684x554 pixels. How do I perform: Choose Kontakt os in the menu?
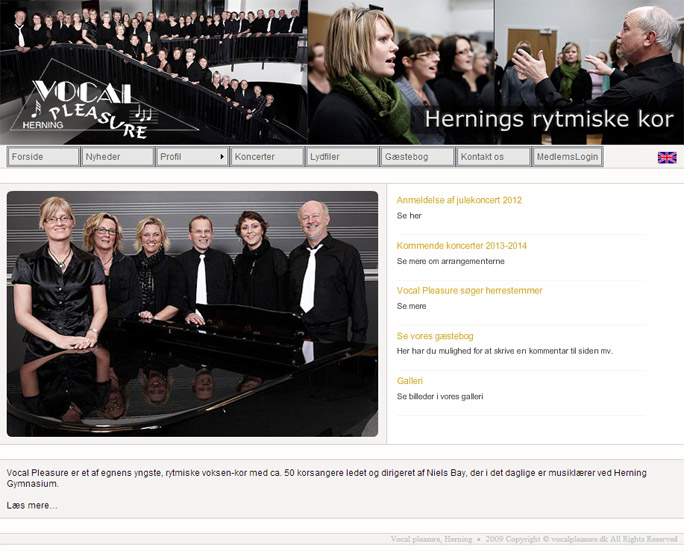pyautogui.click(x=493, y=157)
